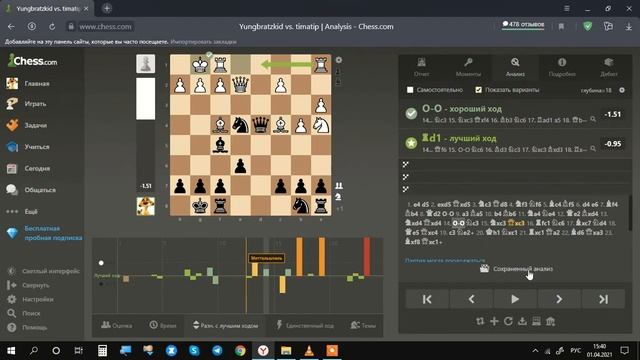
Task: Open Skype from the taskbar
Action: coord(194,351)
